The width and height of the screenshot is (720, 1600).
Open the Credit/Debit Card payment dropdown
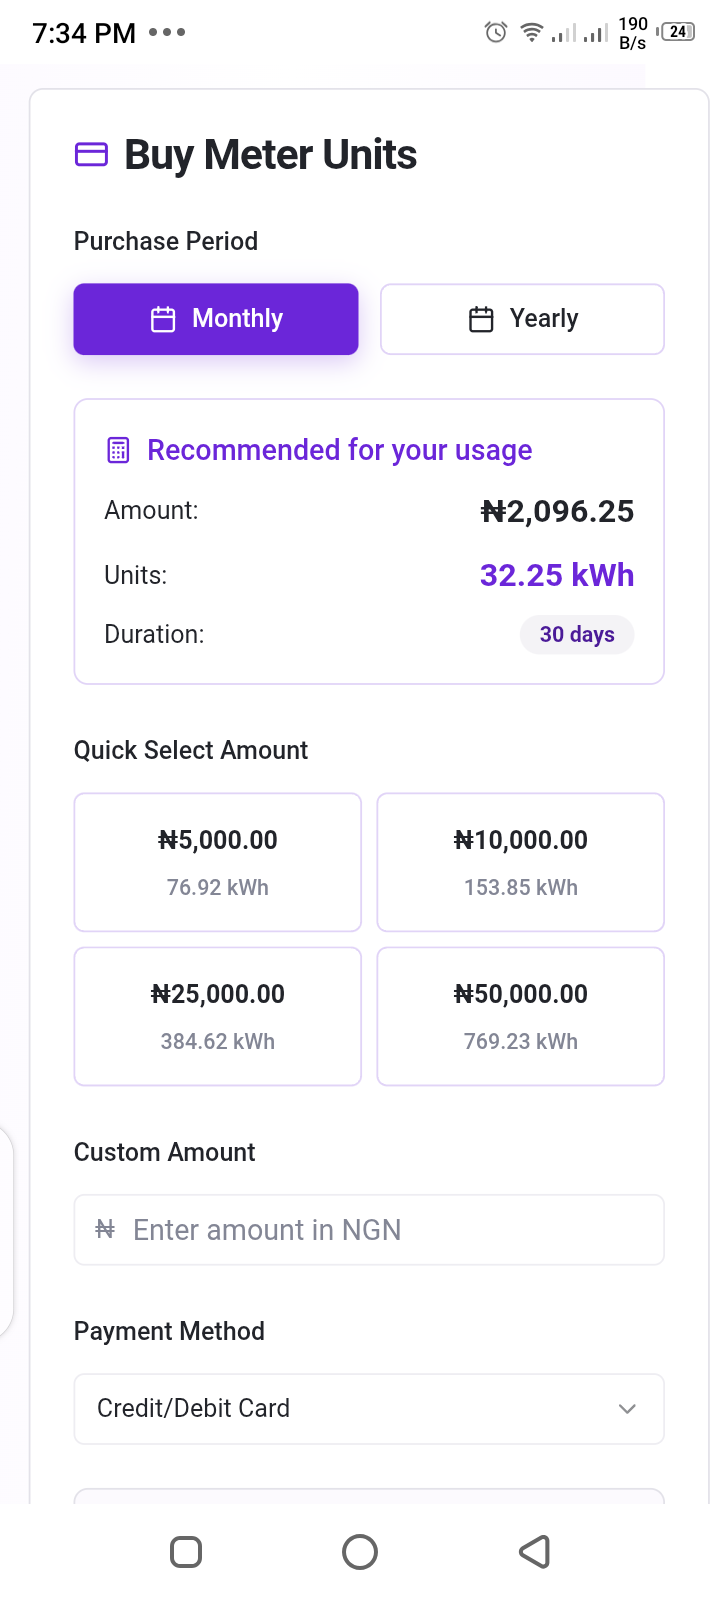tap(369, 1409)
